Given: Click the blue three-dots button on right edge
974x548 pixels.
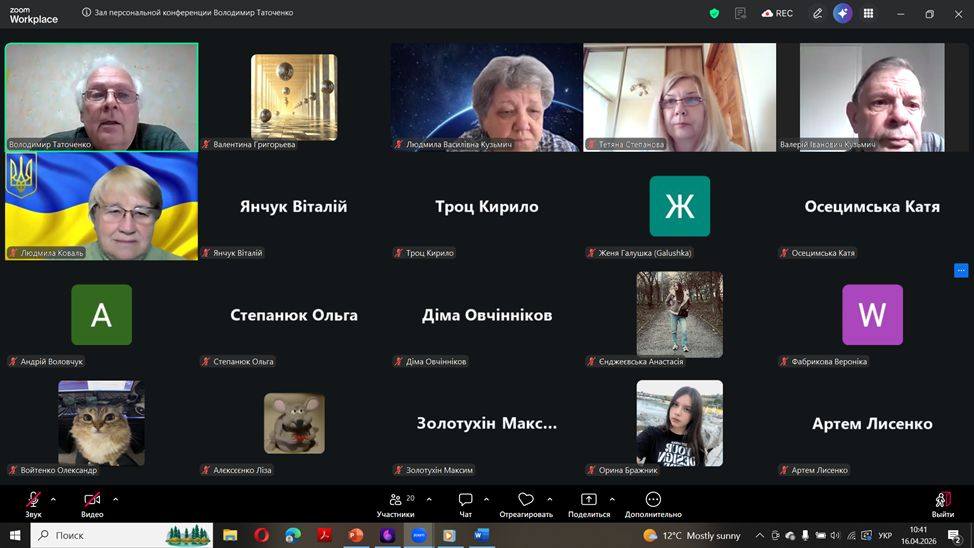Looking at the screenshot, I should coord(961,270).
